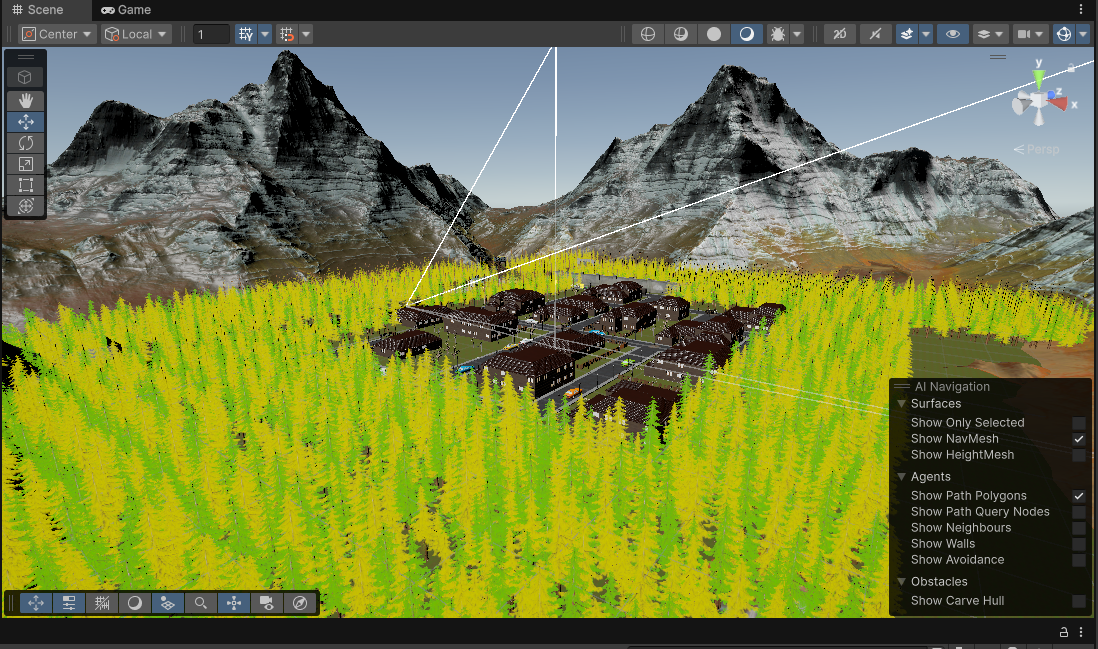Open the Local handle rotation dropdown
The width and height of the screenshot is (1098, 649).
[137, 34]
